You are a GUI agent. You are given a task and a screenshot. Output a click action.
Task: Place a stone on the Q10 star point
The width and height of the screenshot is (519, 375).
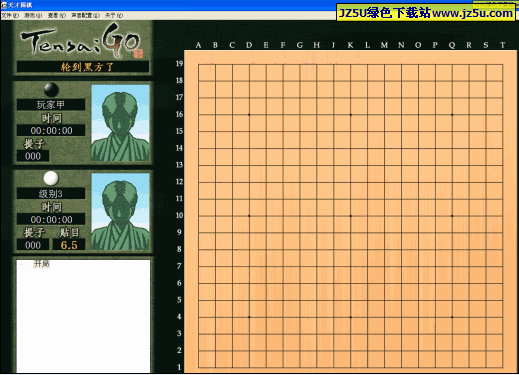click(x=452, y=216)
